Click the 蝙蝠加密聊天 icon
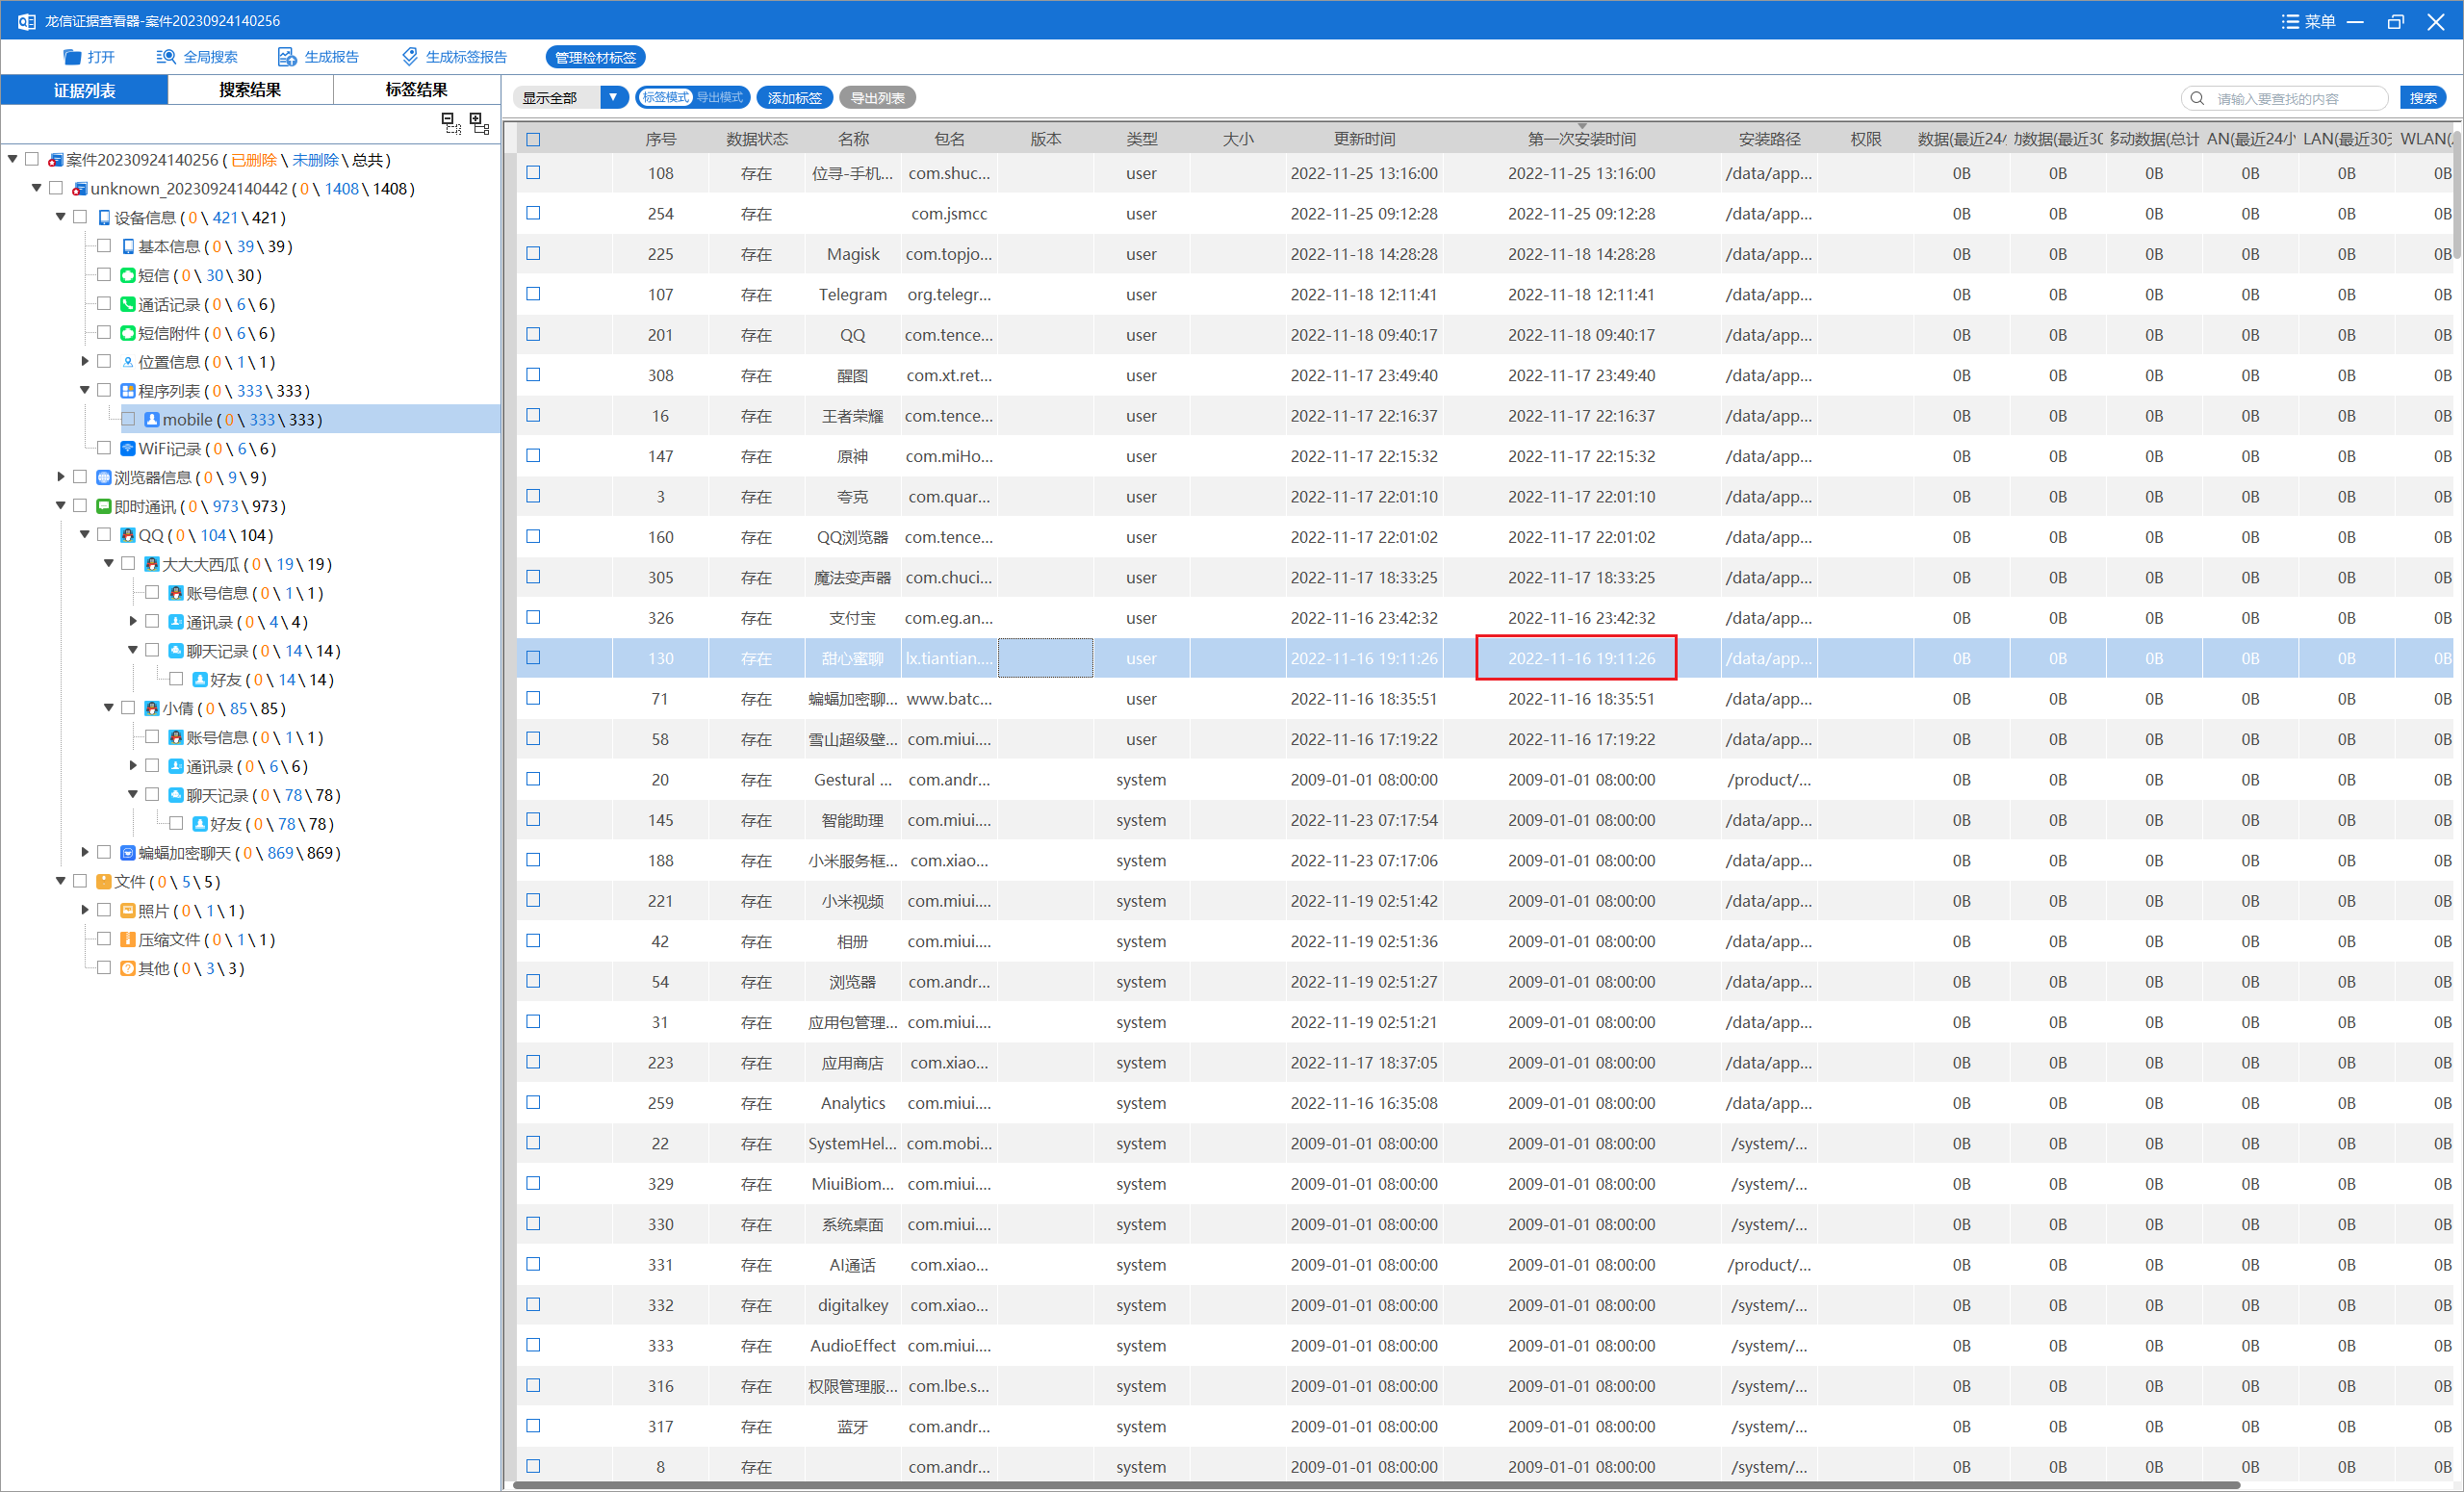 pyautogui.click(x=128, y=853)
